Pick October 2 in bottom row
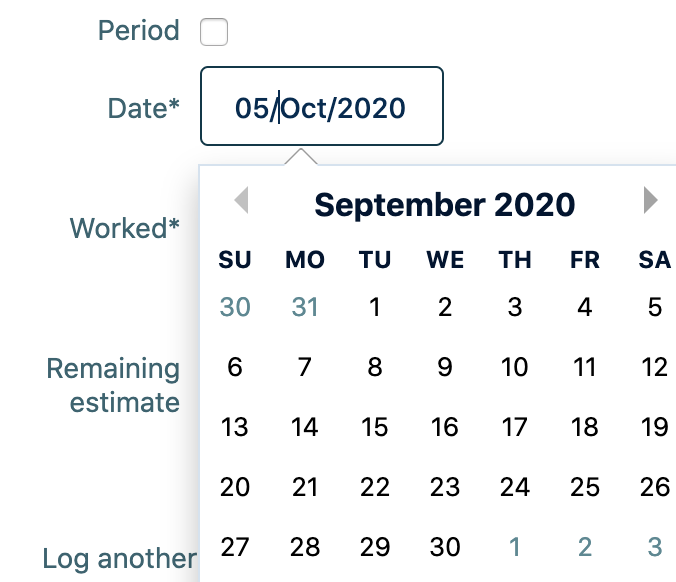Viewport: 676px width, 582px height. [x=585, y=547]
